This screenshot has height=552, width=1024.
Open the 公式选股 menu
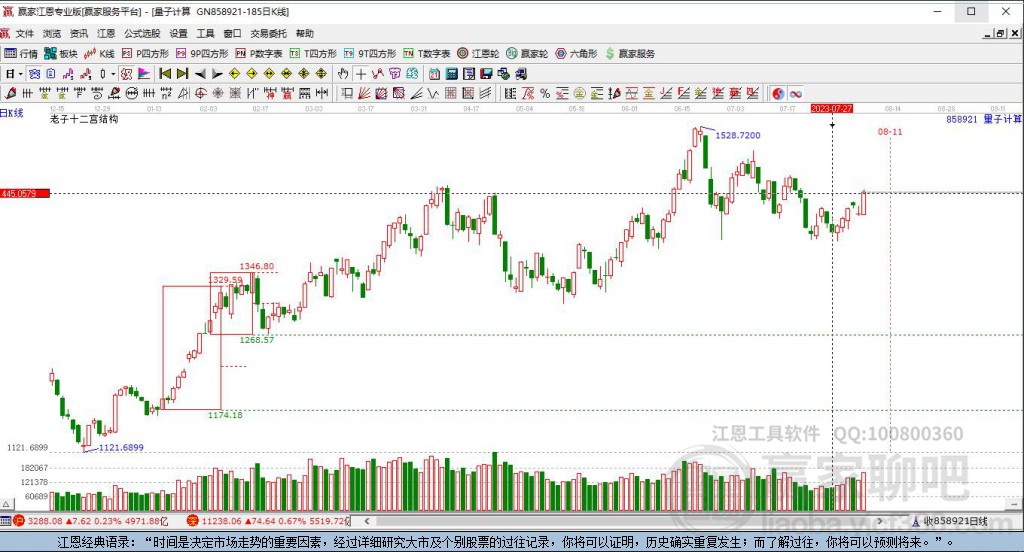pyautogui.click(x=142, y=33)
